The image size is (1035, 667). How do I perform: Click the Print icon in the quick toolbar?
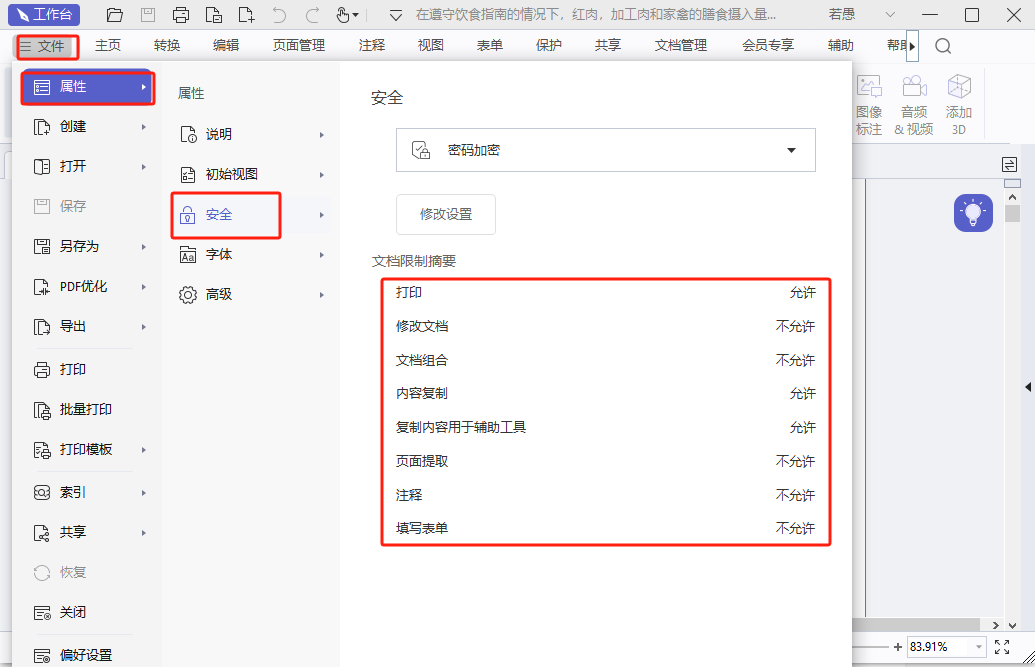click(x=180, y=14)
